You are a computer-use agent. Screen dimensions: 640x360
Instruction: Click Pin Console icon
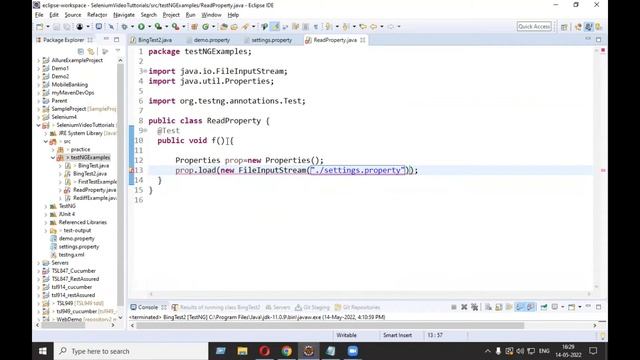tap(544, 307)
